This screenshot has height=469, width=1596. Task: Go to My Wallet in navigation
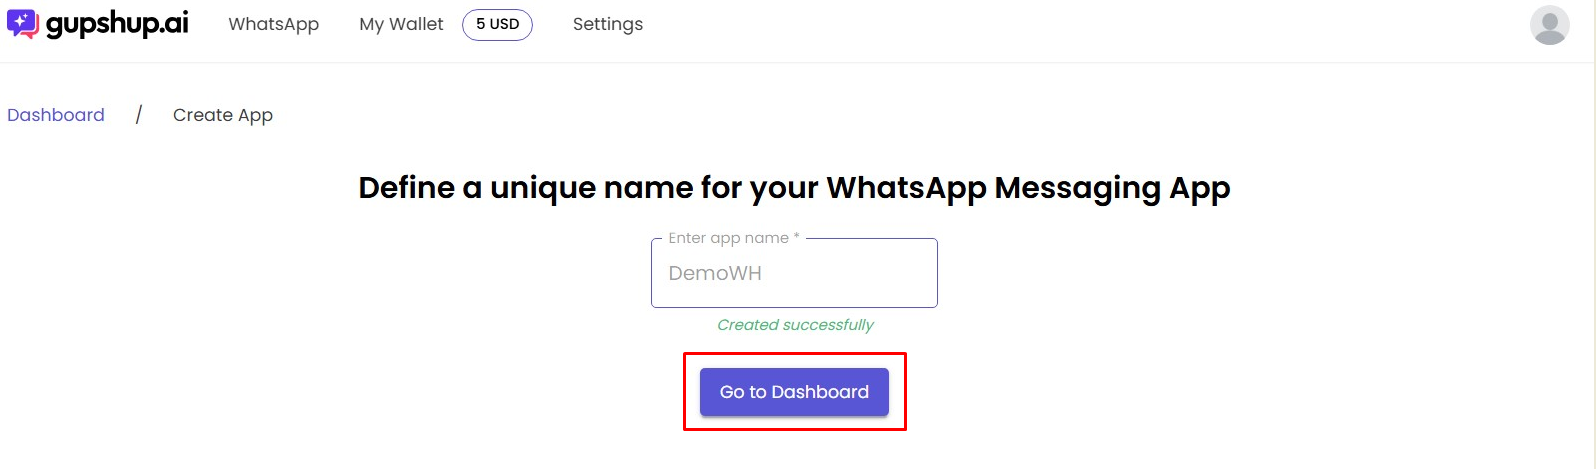401,24
